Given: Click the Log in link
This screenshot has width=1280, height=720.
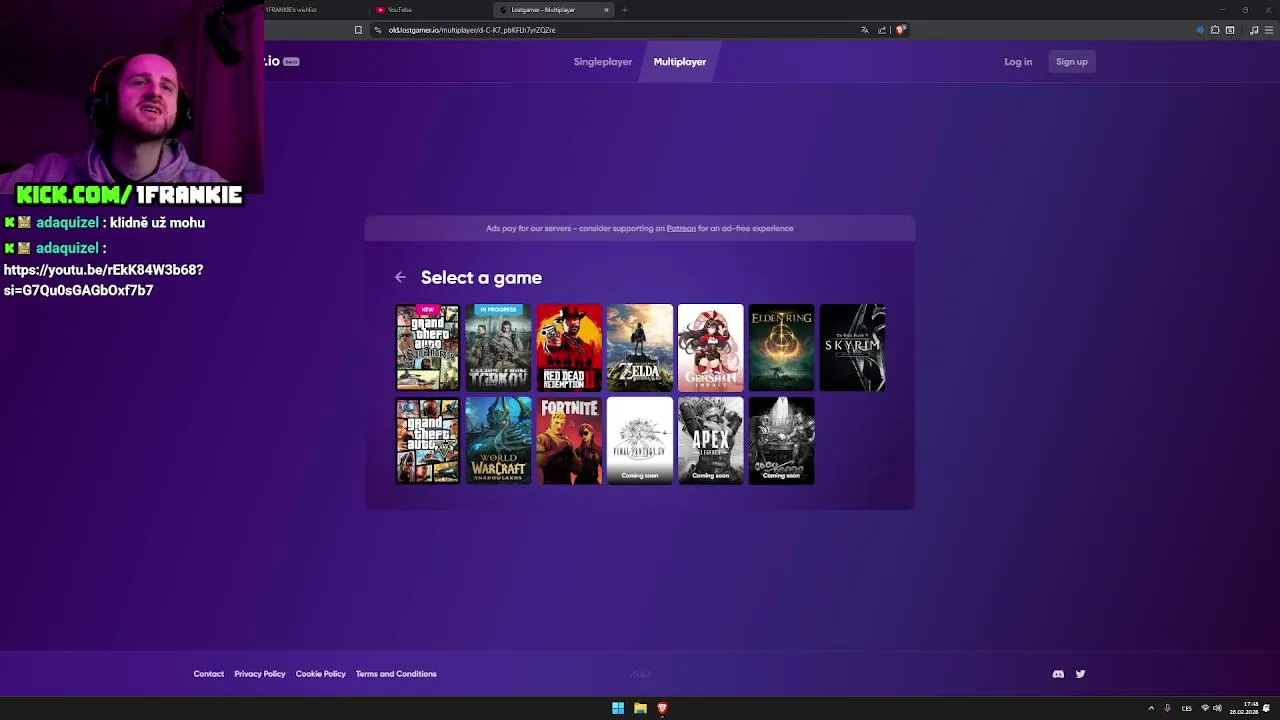Looking at the screenshot, I should pos(1018,62).
